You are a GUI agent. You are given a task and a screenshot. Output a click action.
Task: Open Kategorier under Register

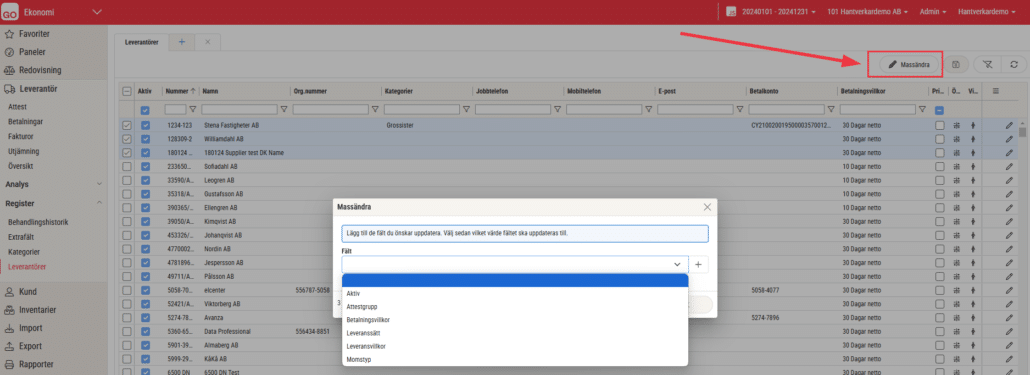click(x=24, y=252)
